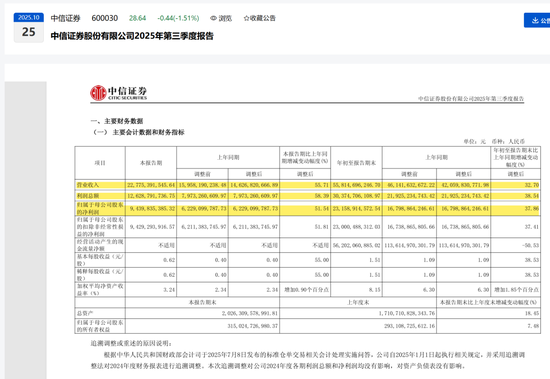Click the page header text 中信证券股份有限公司2025年第三季度报告 above the rule

471,99
